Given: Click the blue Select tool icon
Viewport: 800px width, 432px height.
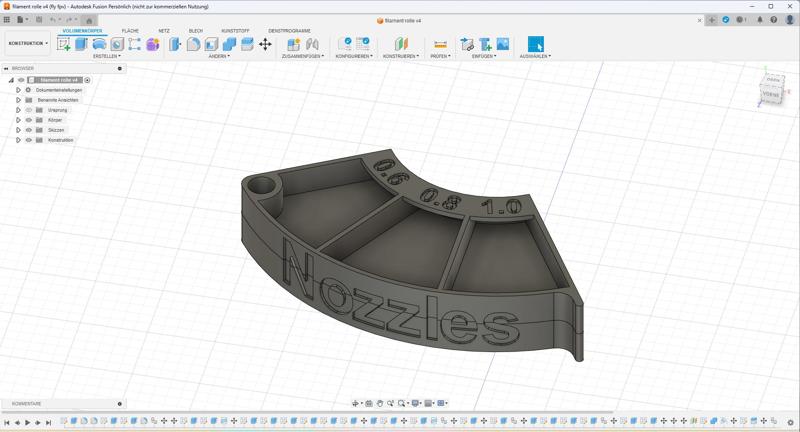Looking at the screenshot, I should [536, 44].
